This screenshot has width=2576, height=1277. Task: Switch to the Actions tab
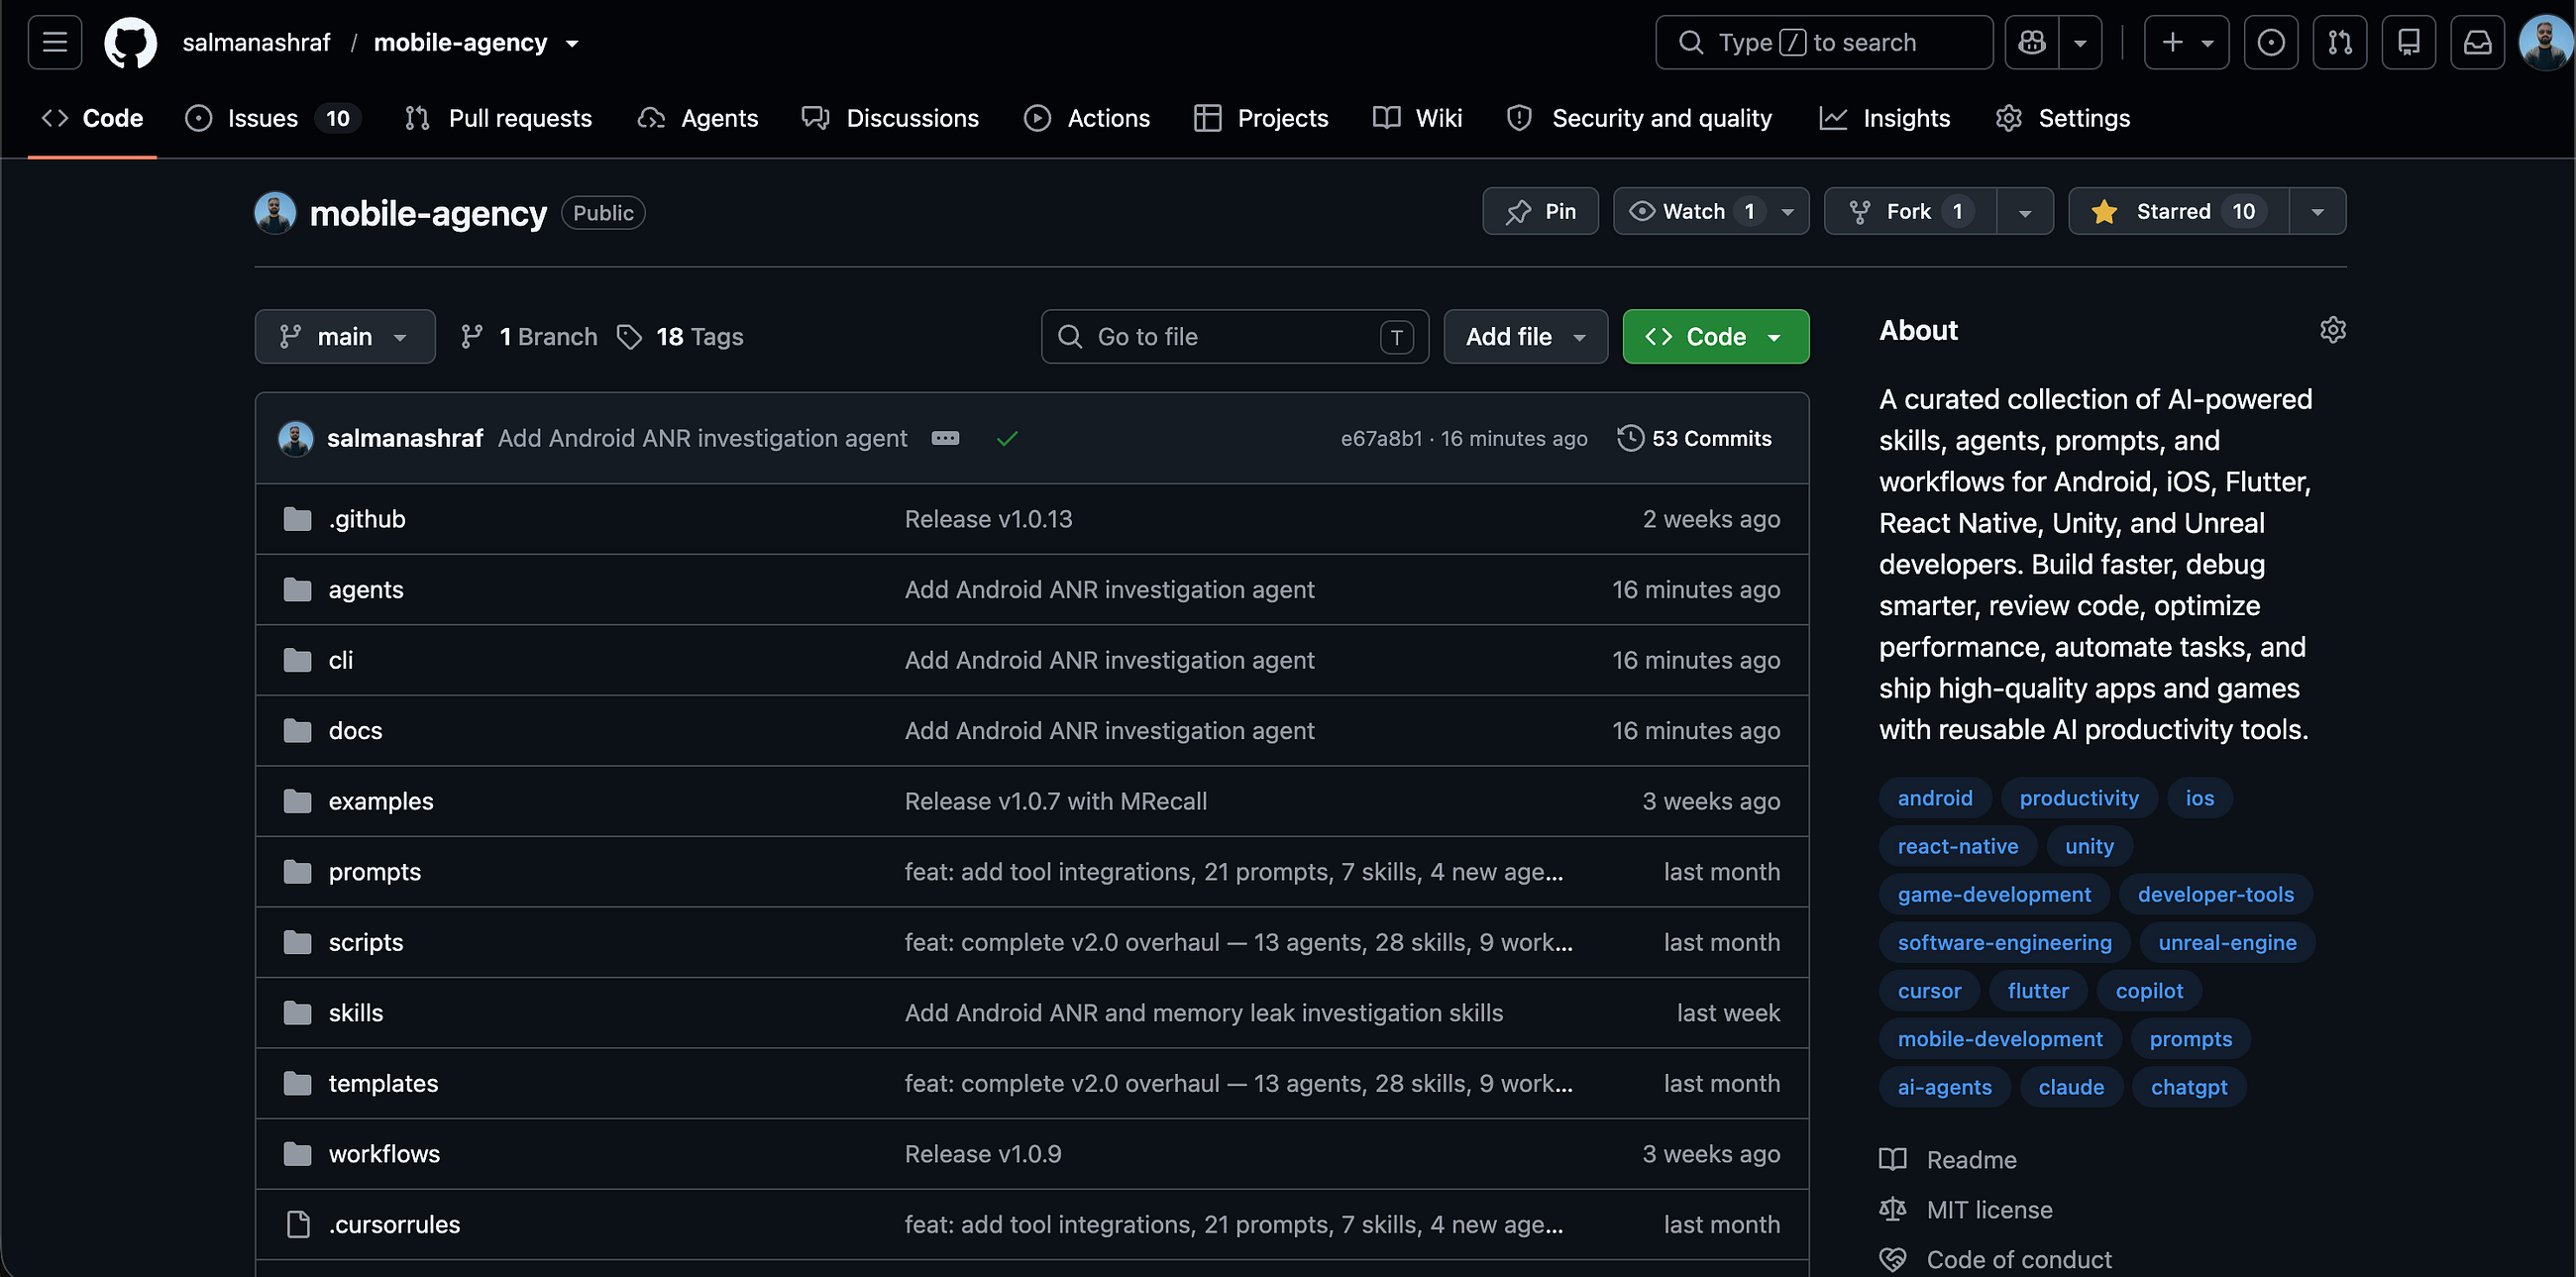pos(1087,118)
